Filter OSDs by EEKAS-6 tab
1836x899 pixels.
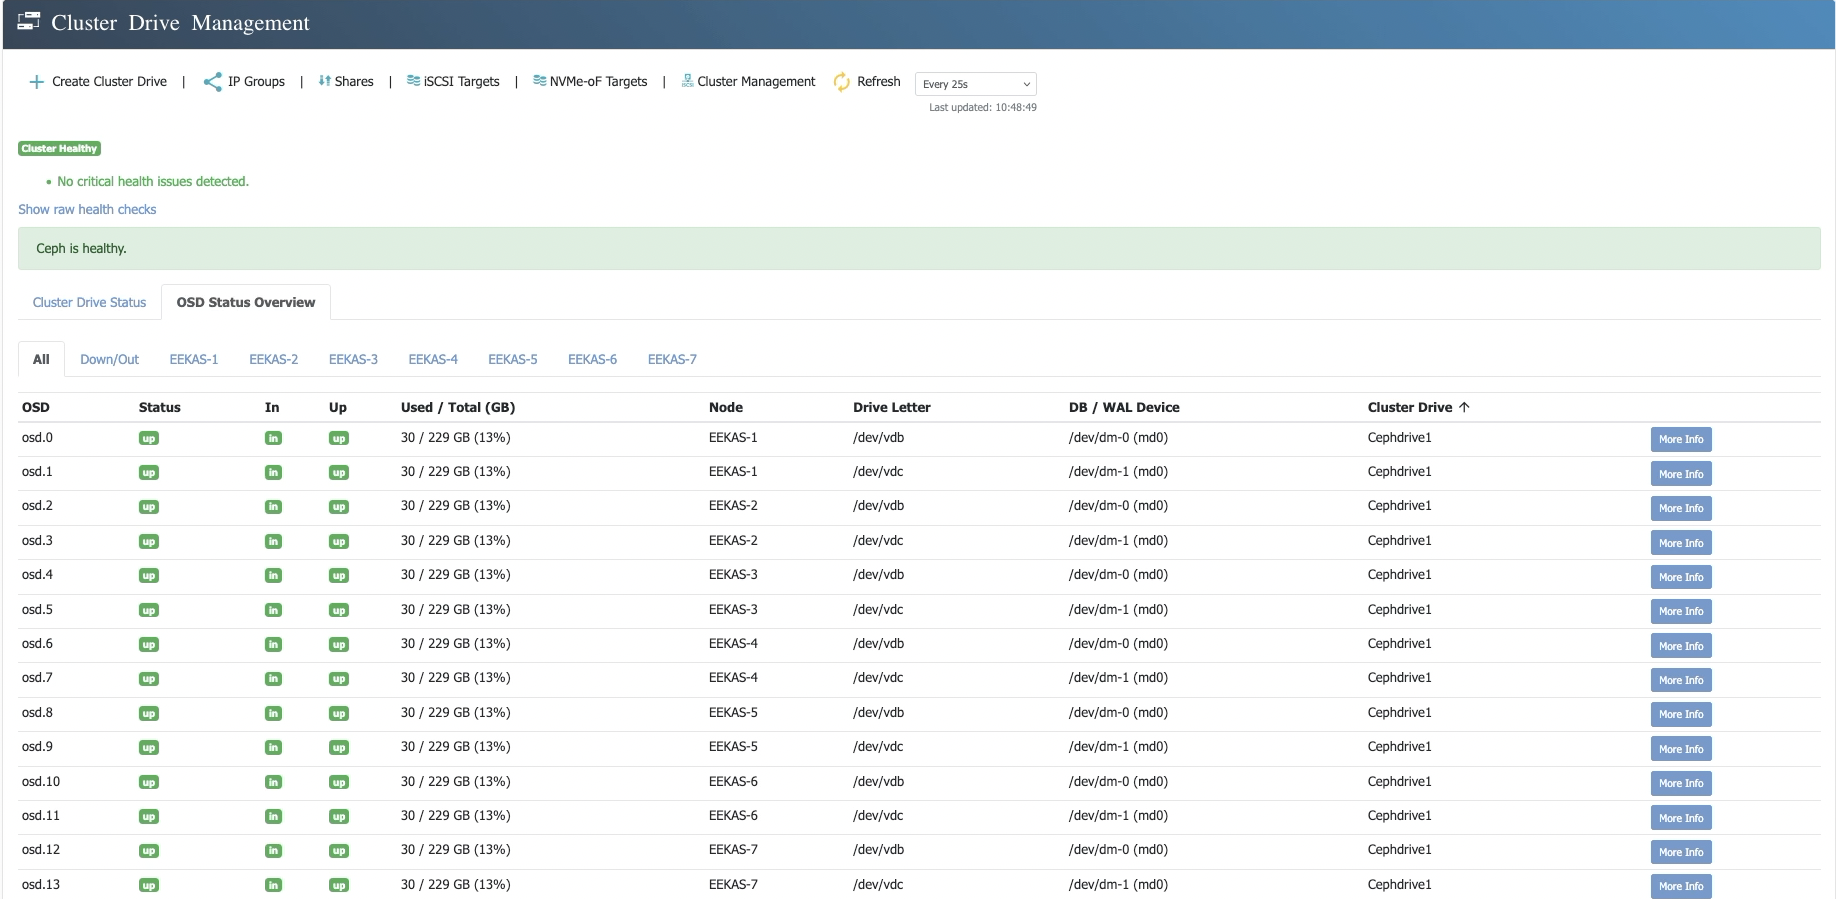(592, 359)
